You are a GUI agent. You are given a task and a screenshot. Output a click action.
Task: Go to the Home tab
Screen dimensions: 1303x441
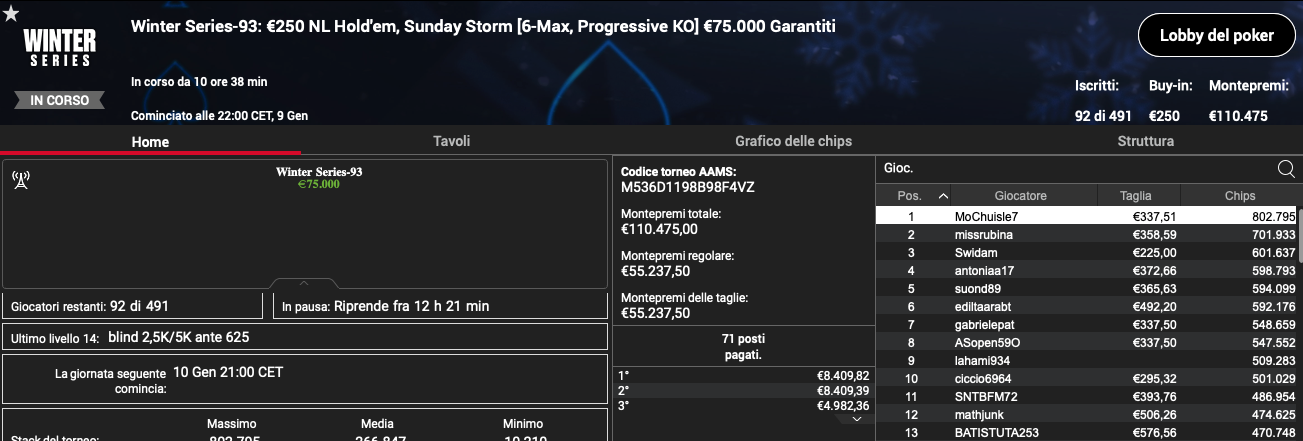[x=150, y=142]
